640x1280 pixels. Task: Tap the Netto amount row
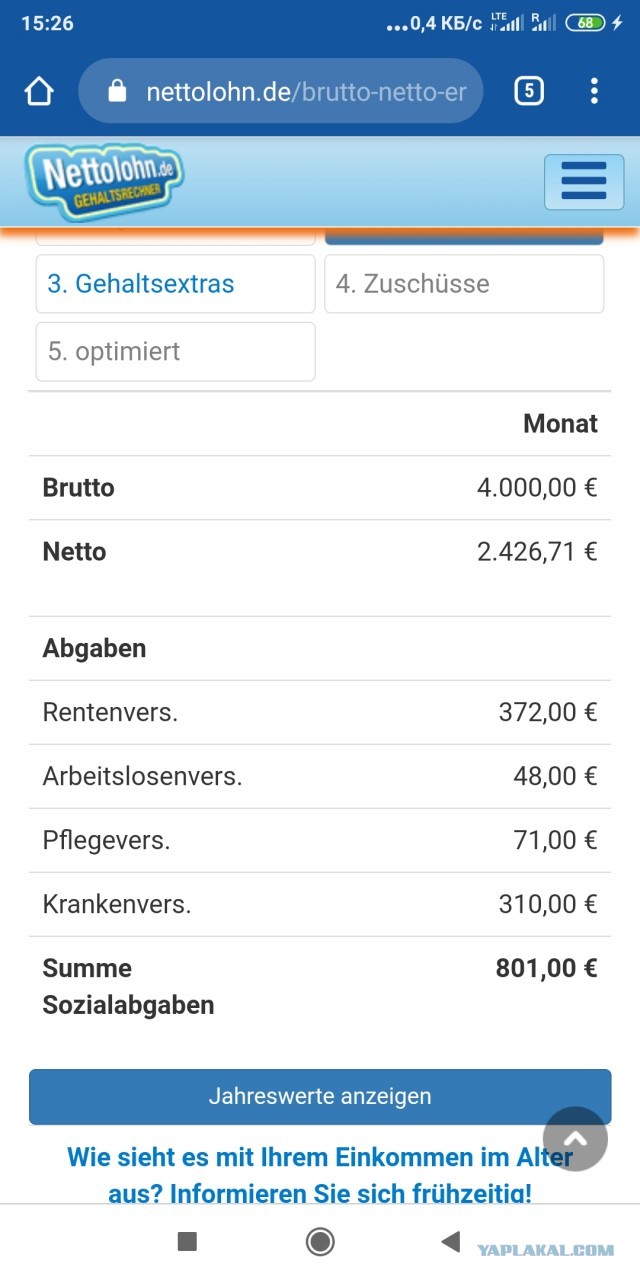pyautogui.click(x=320, y=552)
